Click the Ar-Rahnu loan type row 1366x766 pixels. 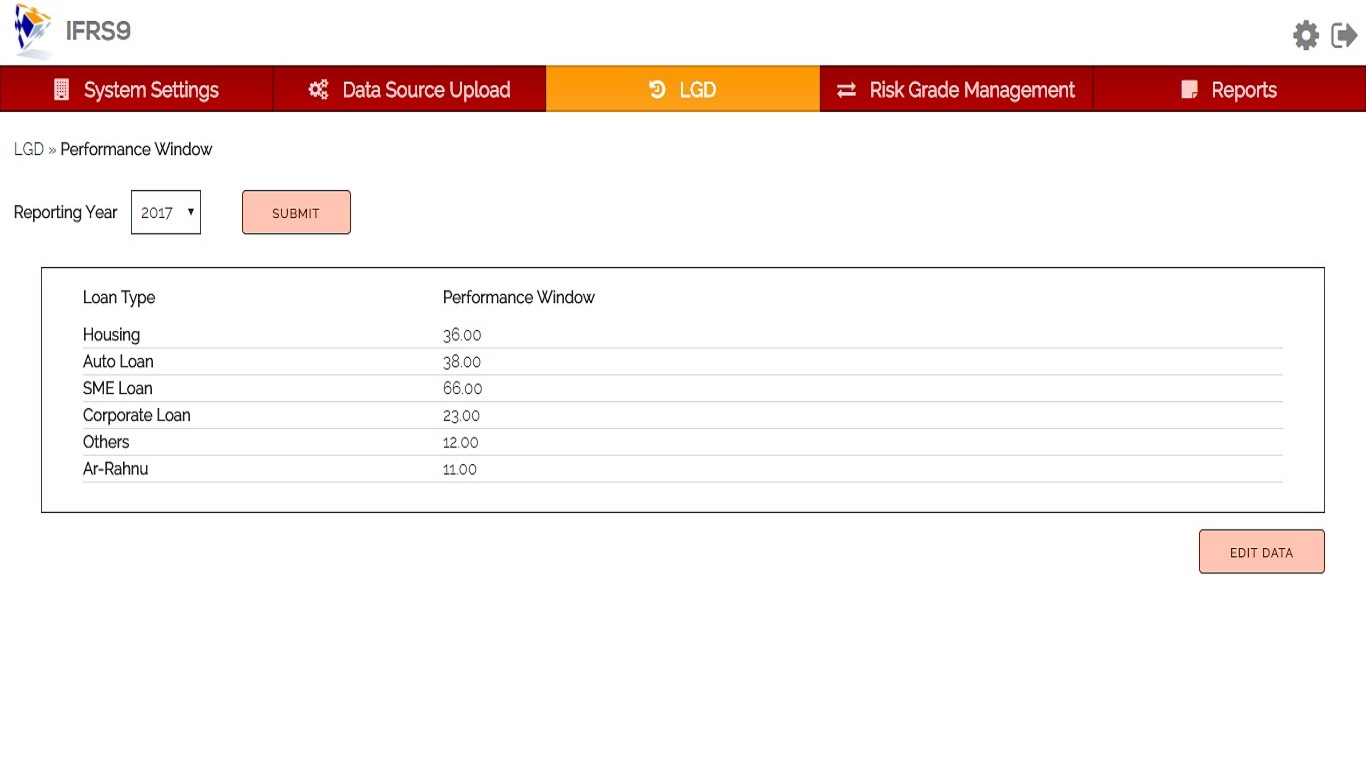point(115,469)
